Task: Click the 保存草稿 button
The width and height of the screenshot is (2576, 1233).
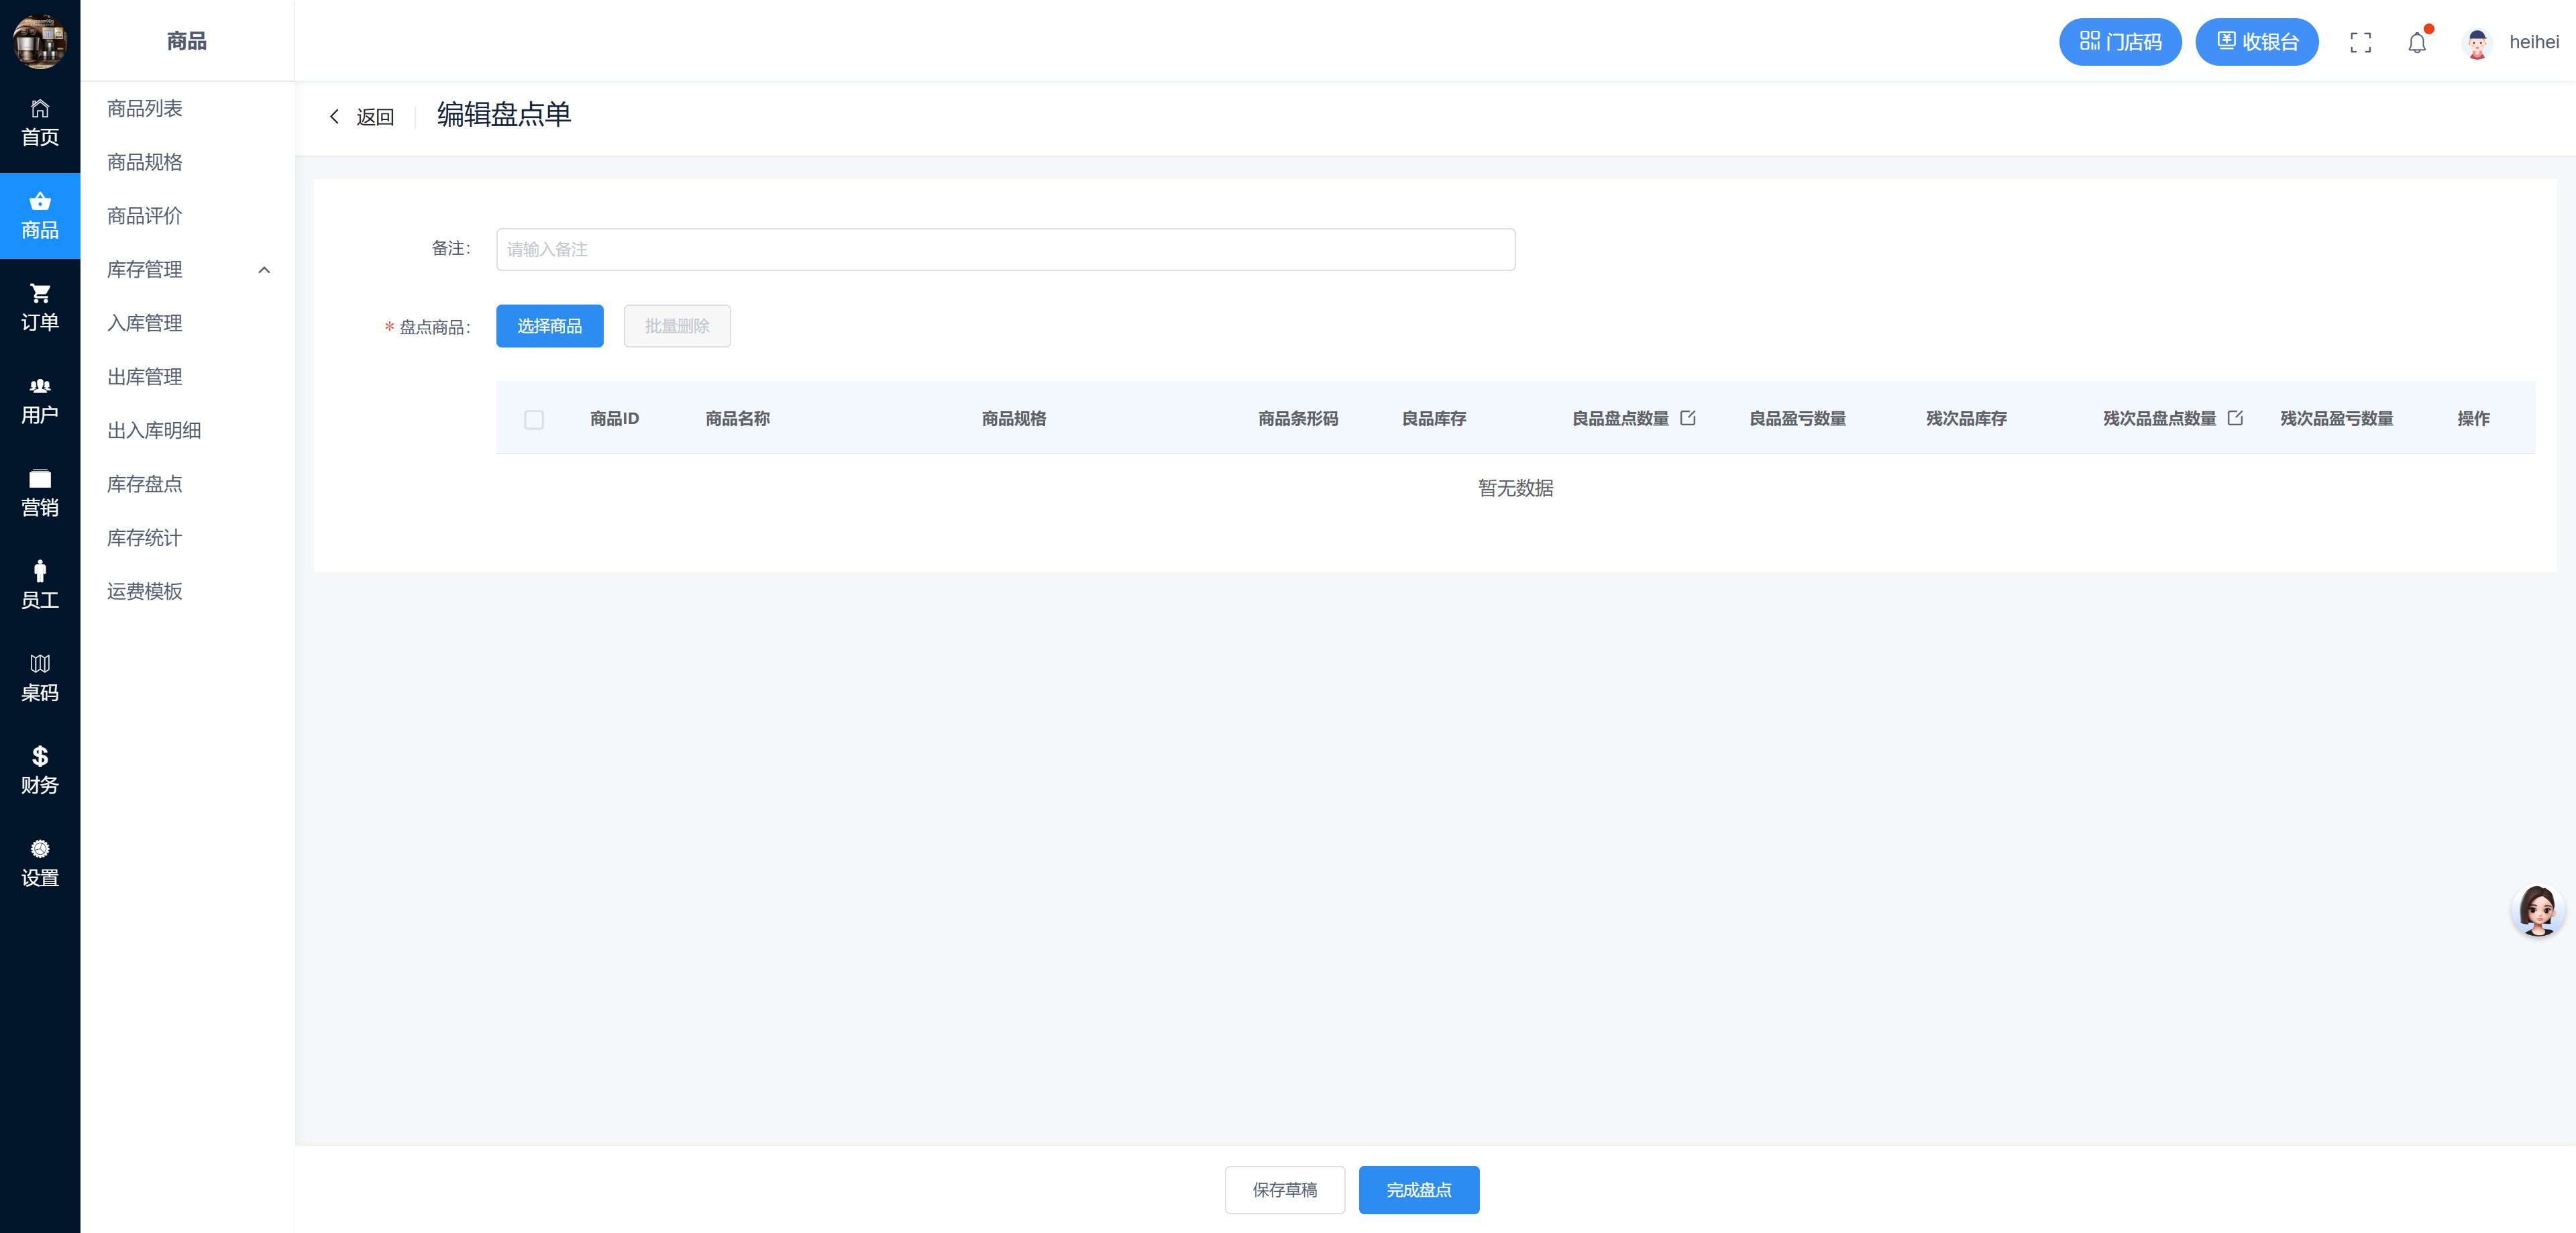Action: point(1284,1190)
